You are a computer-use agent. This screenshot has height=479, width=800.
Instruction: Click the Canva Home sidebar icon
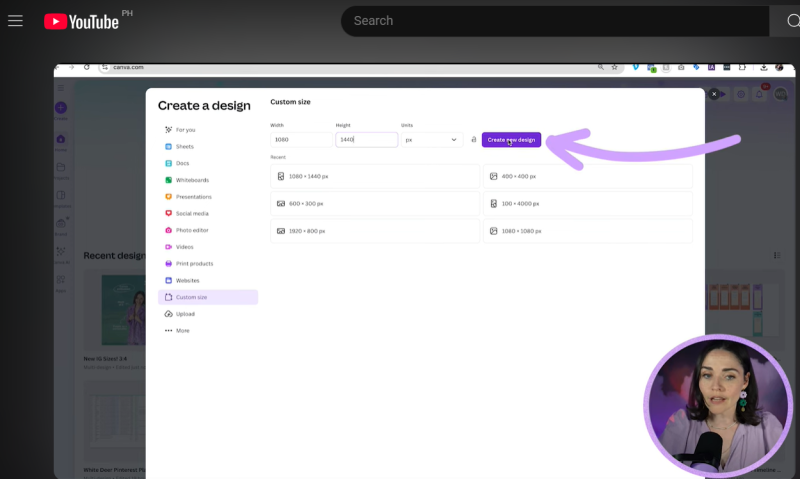tap(61, 139)
